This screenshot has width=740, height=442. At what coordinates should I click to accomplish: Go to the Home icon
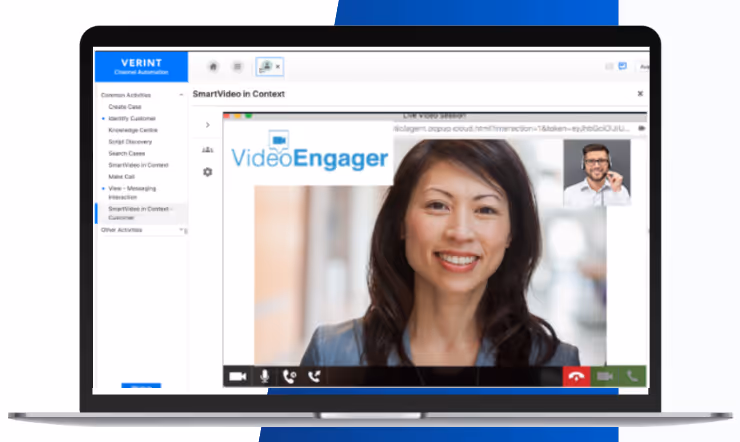(213, 67)
